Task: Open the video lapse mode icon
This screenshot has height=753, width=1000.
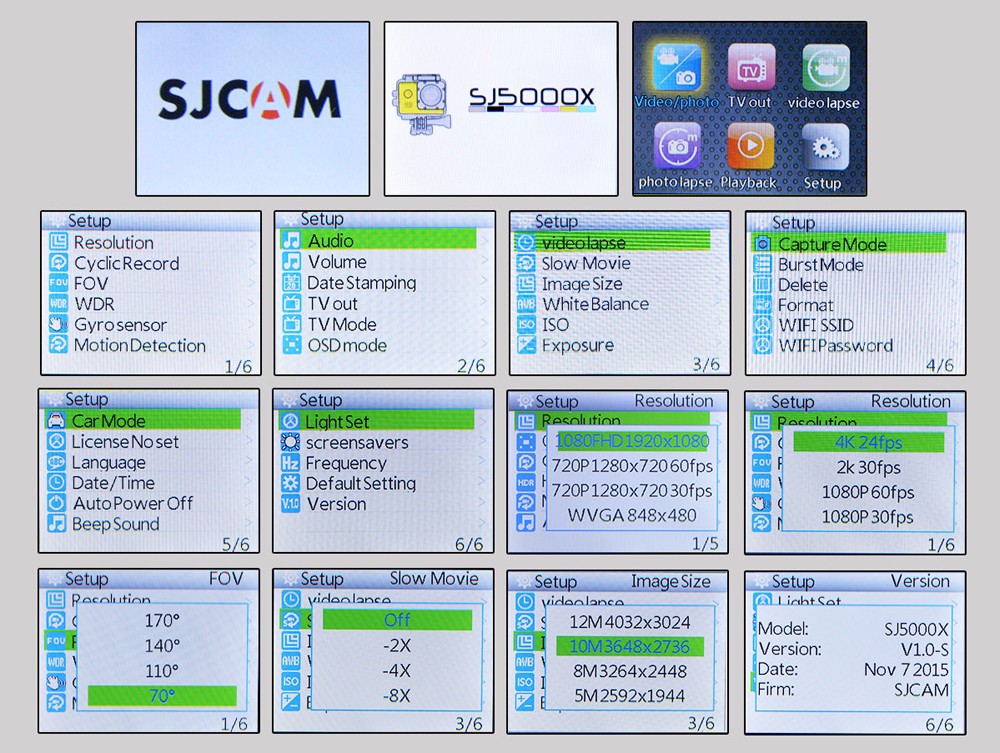Action: coord(824,70)
